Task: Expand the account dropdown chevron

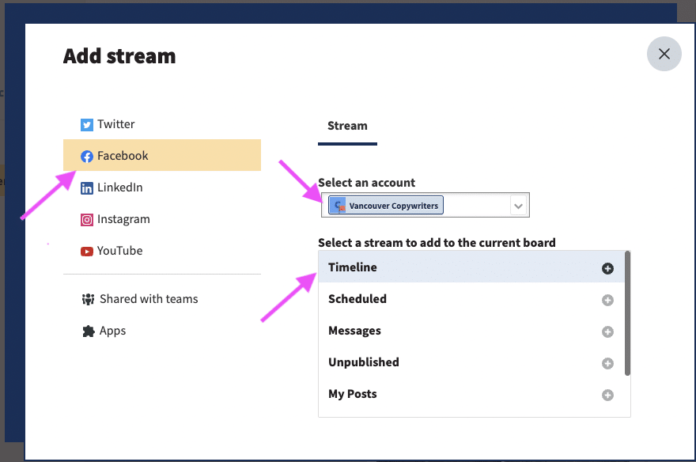Action: point(518,205)
